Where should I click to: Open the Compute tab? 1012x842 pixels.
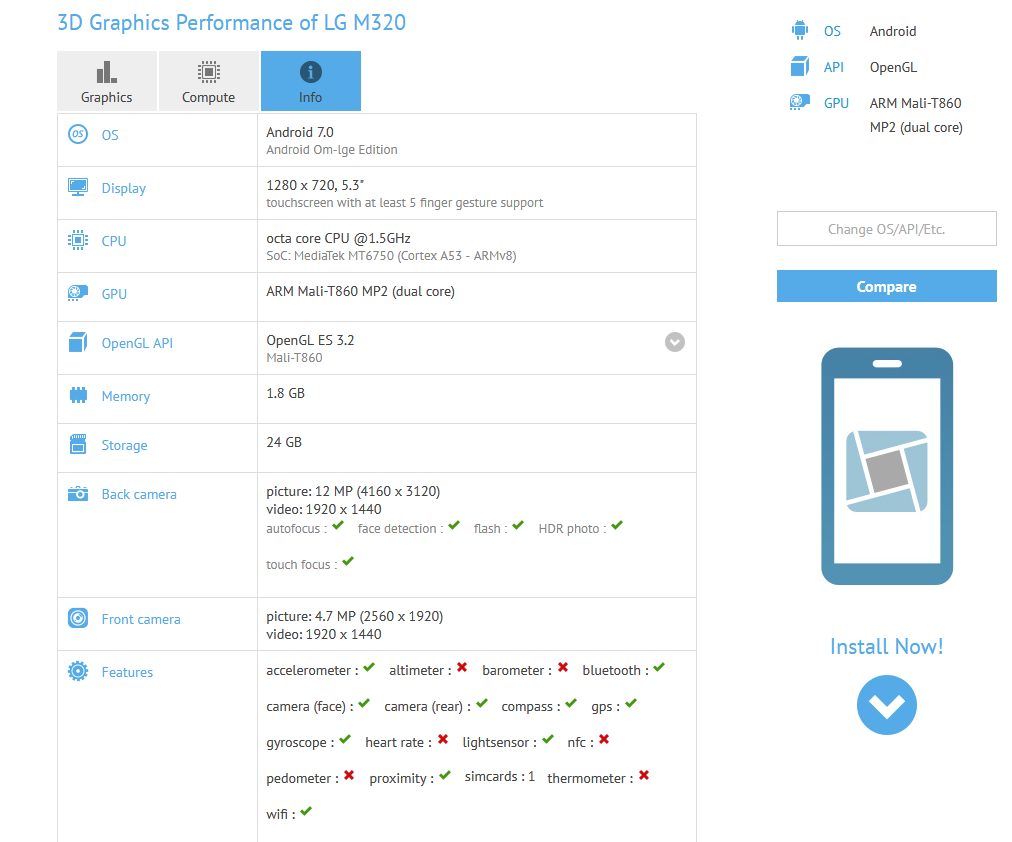click(208, 81)
